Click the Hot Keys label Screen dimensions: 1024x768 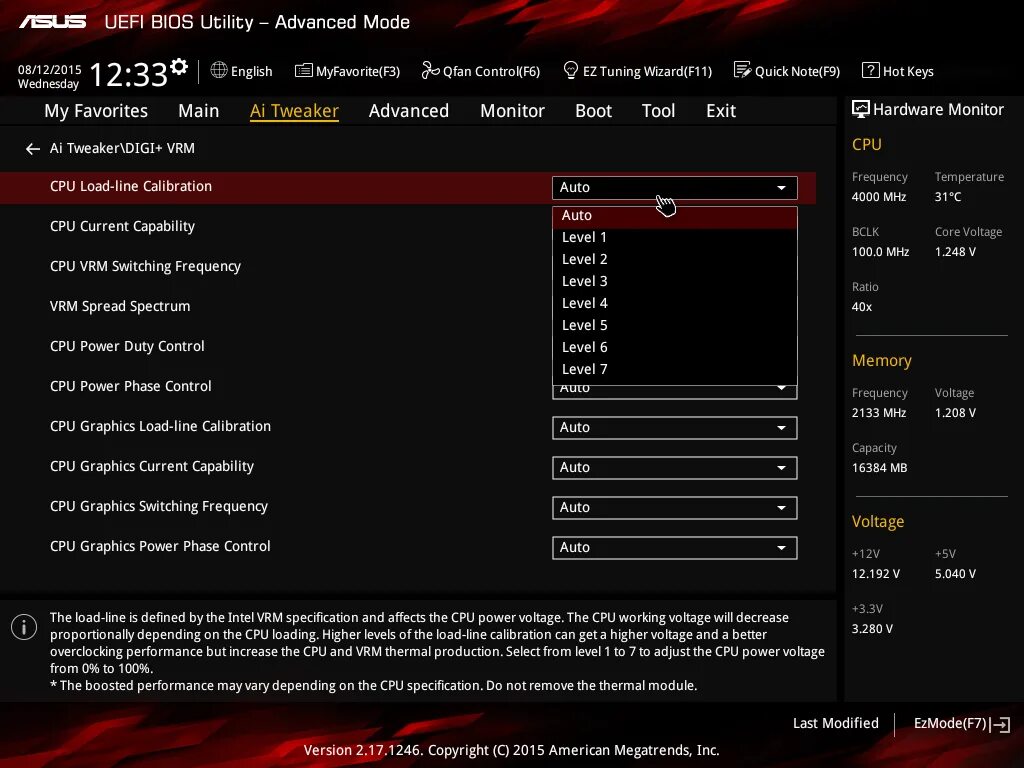tap(908, 71)
